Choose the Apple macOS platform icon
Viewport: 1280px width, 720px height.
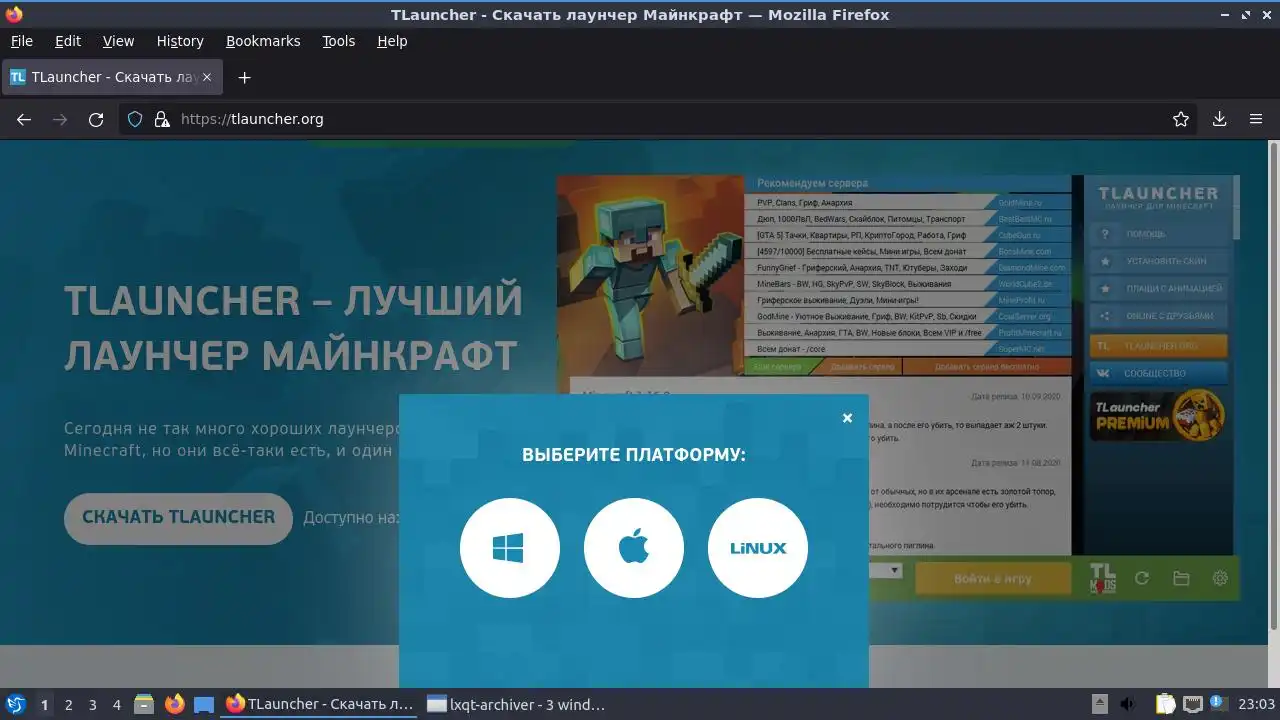pyautogui.click(x=634, y=548)
